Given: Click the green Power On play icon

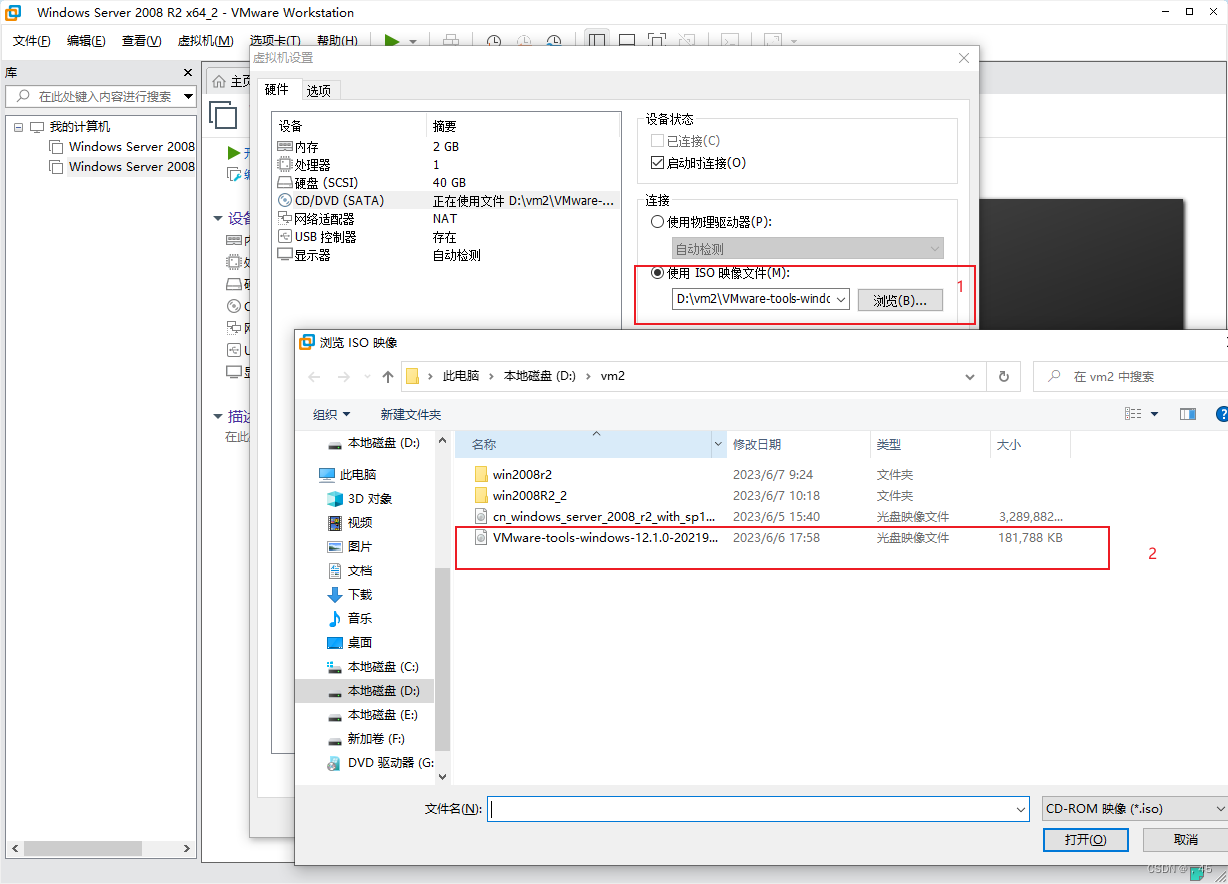Looking at the screenshot, I should click(x=392, y=41).
